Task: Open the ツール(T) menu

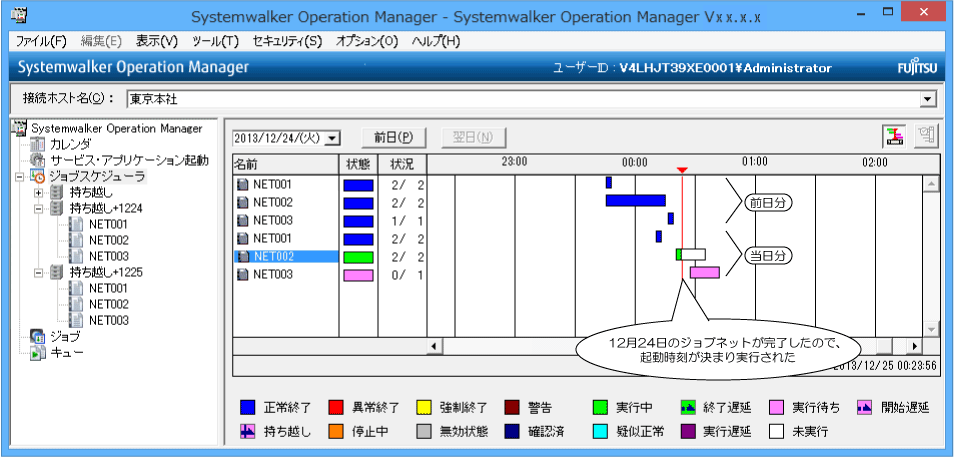Action: 215,41
